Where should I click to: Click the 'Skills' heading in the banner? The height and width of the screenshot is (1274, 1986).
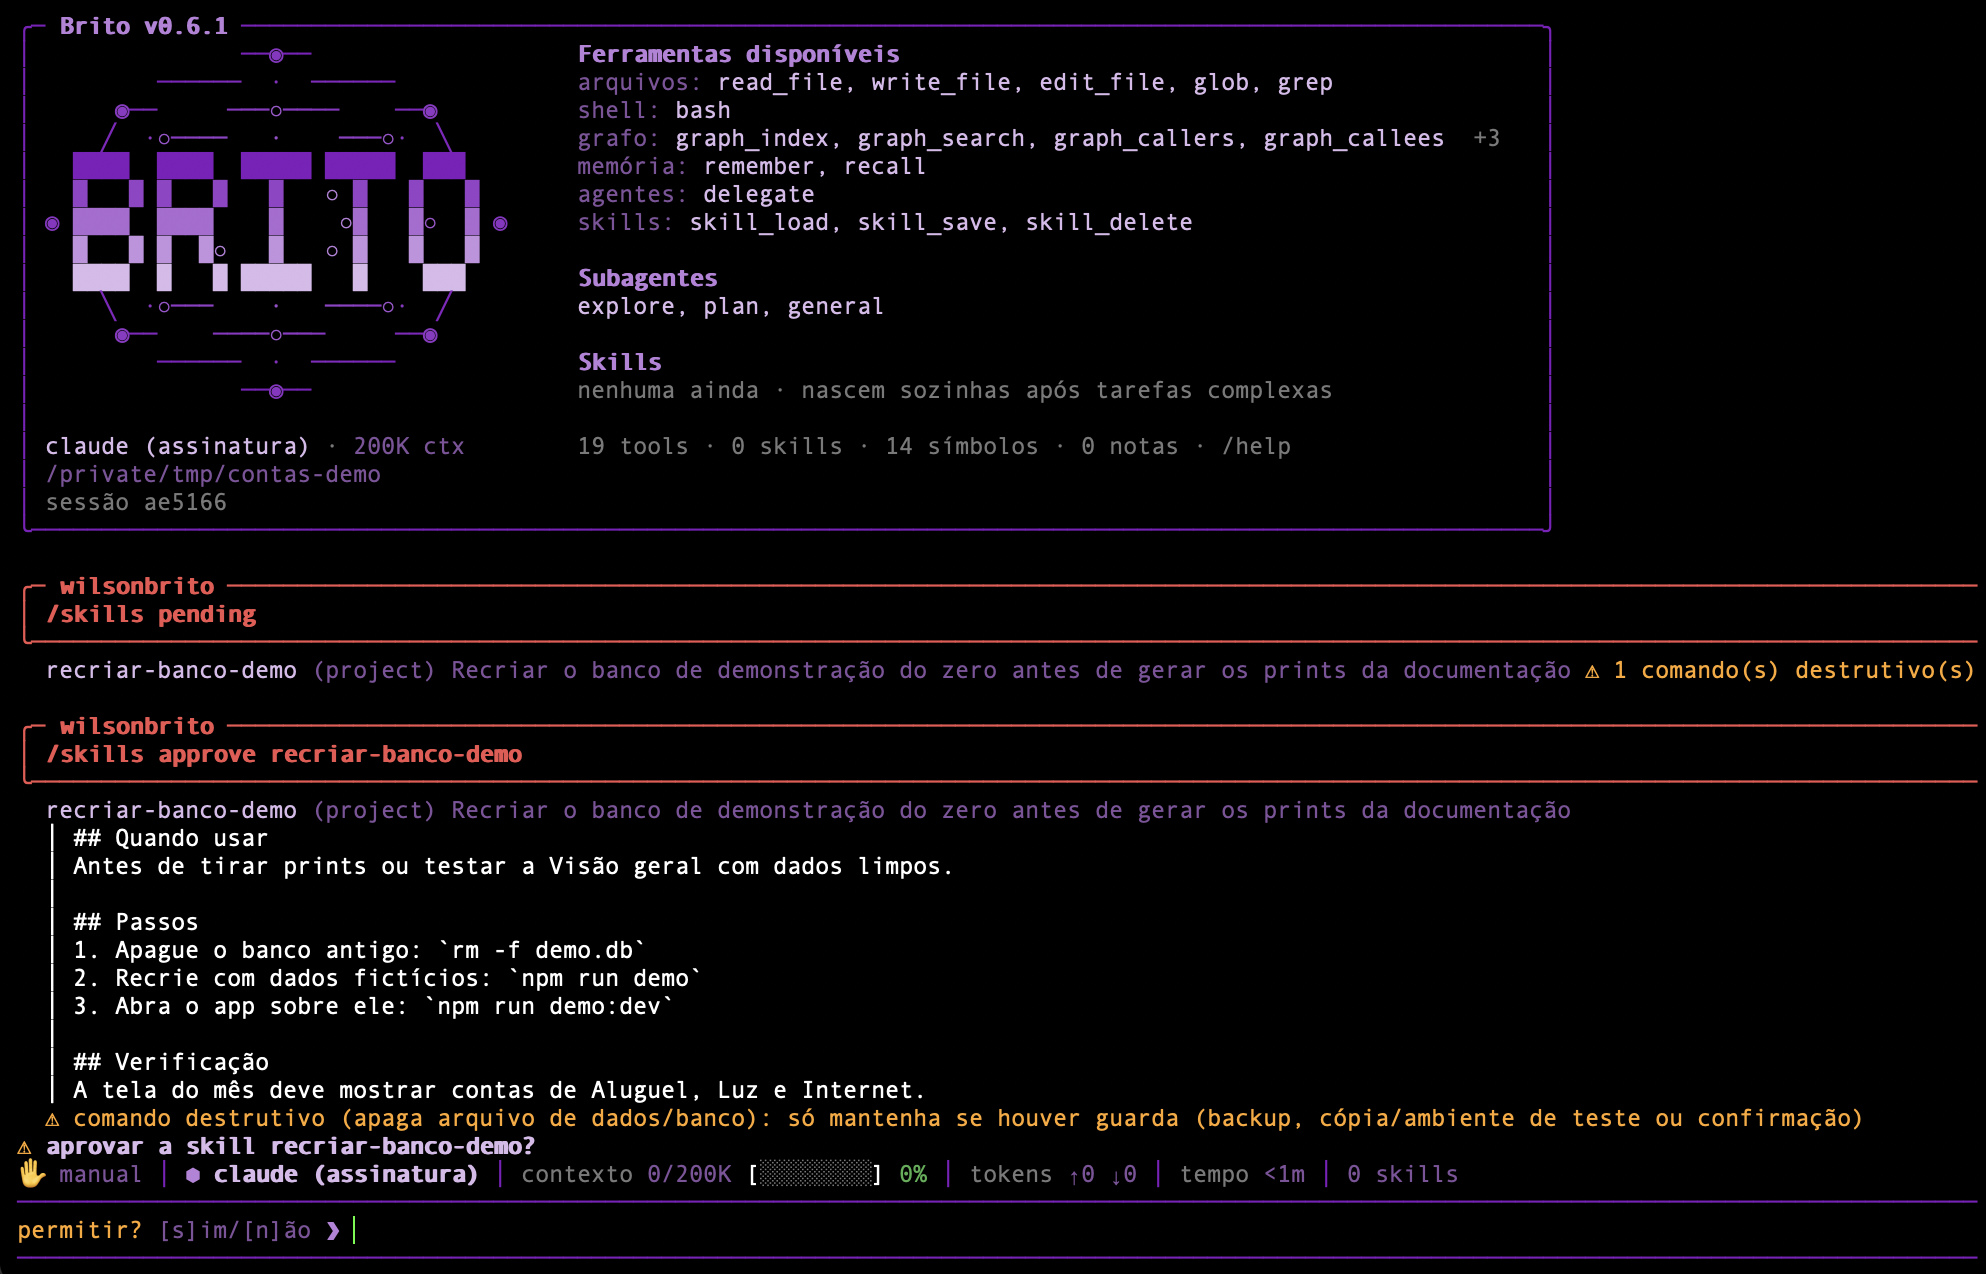click(619, 362)
